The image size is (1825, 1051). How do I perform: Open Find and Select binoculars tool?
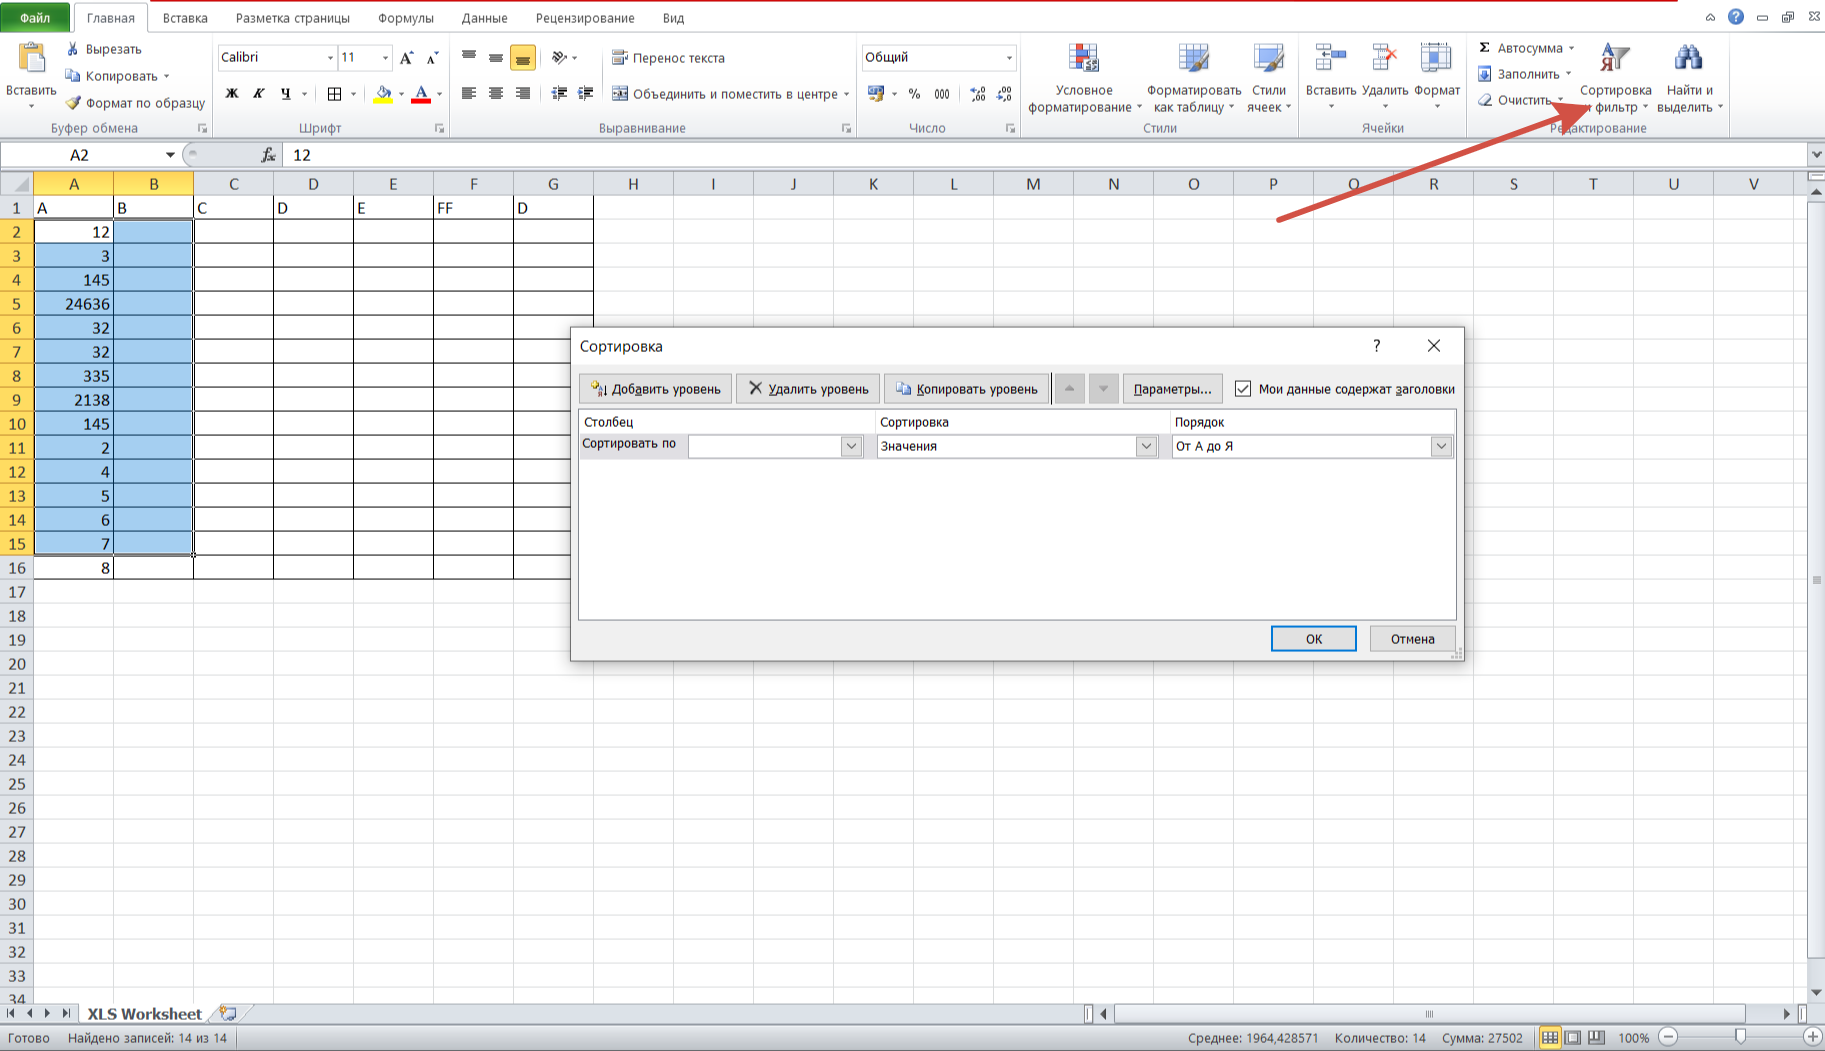click(x=1688, y=59)
